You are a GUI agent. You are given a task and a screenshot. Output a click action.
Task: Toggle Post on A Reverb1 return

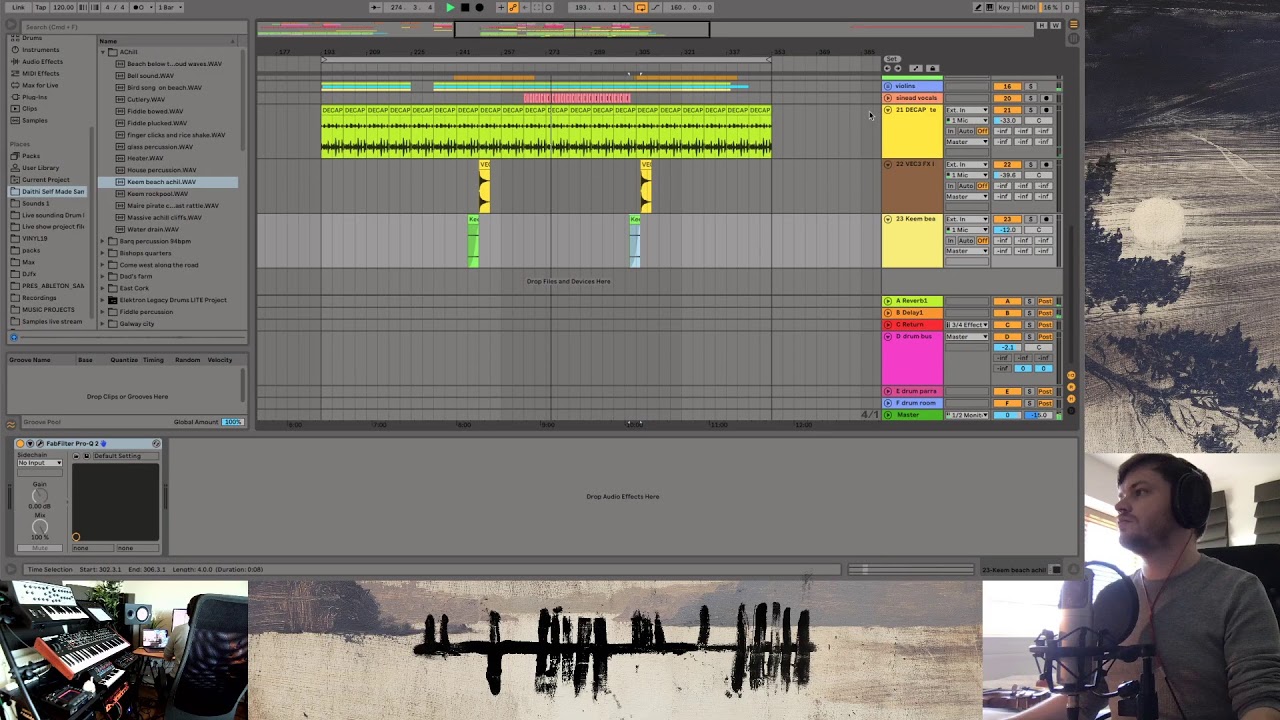click(x=1045, y=301)
